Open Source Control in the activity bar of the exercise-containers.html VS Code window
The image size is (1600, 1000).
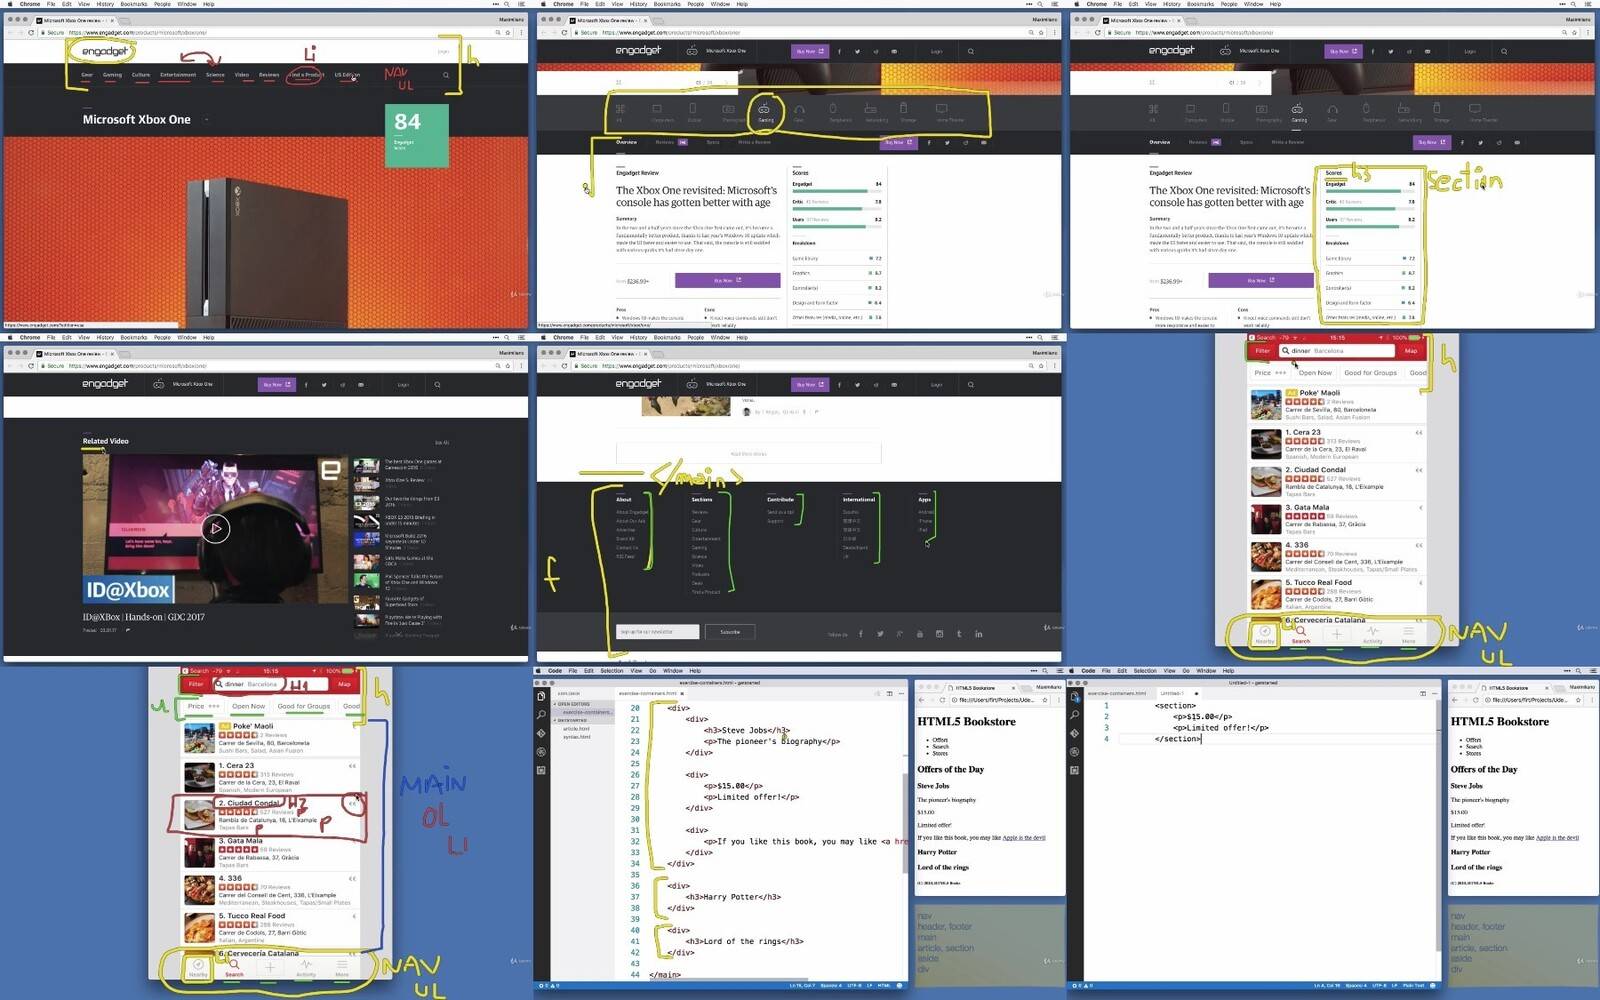[x=541, y=733]
